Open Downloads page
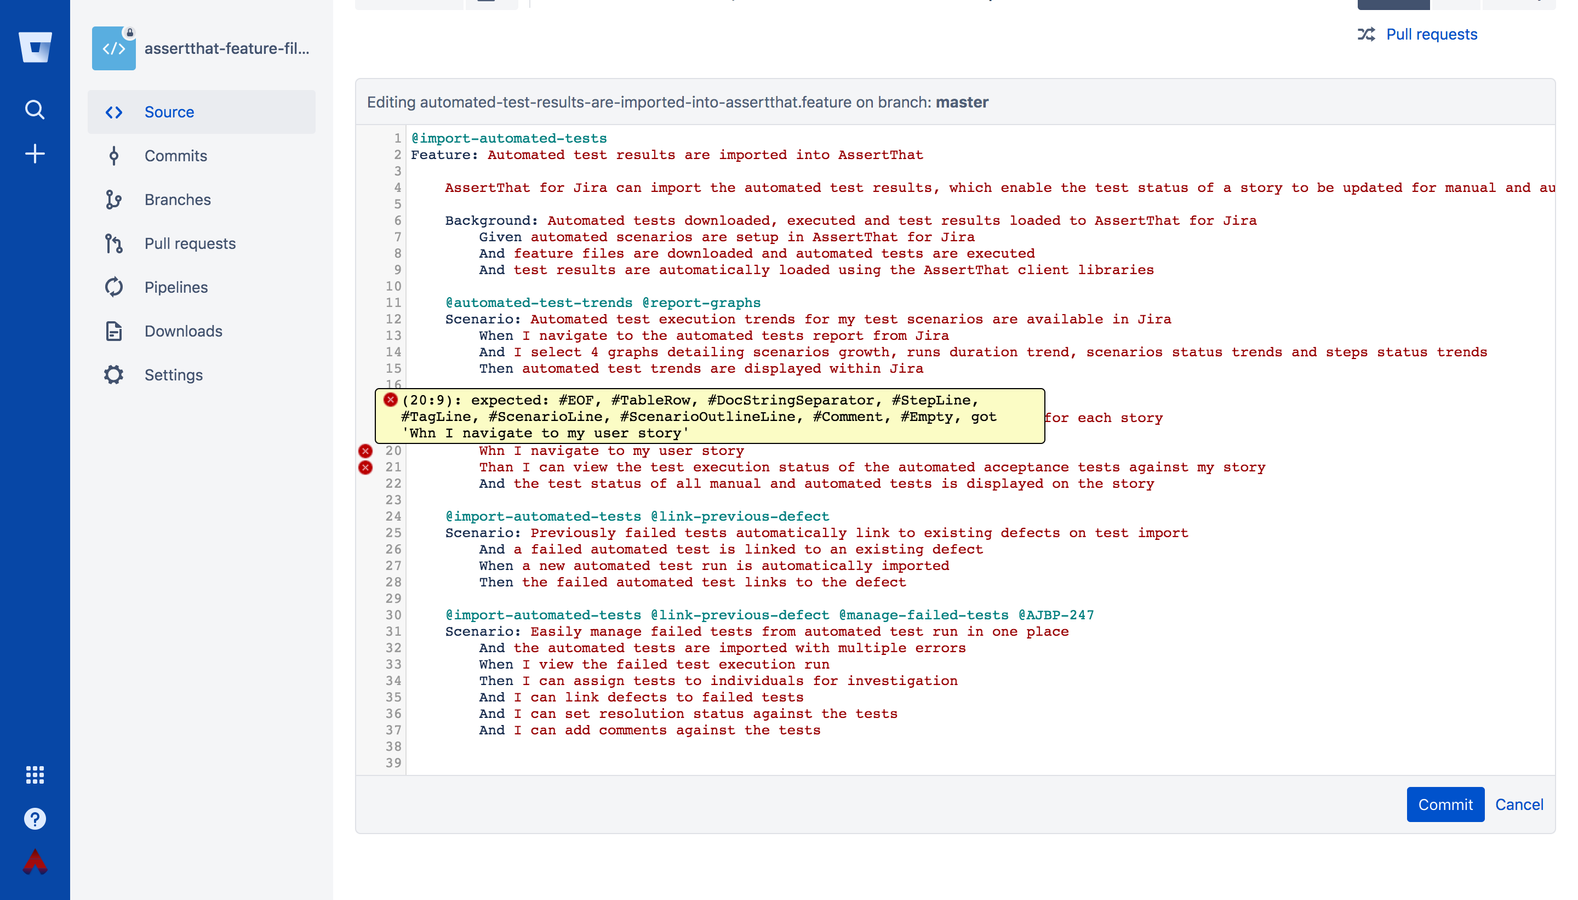 [x=202, y=331]
